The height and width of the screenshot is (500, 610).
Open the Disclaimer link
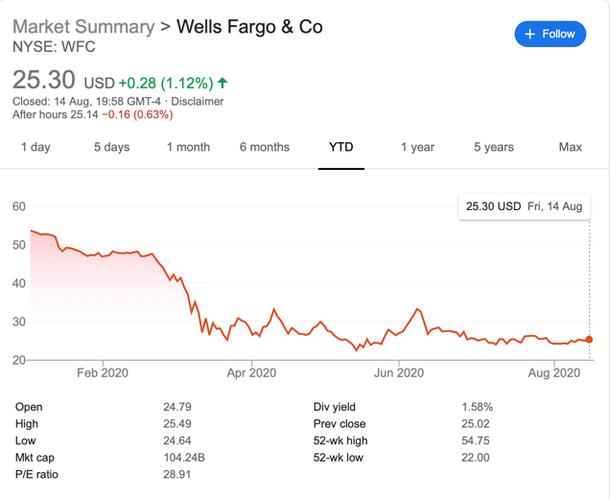pyautogui.click(x=197, y=102)
